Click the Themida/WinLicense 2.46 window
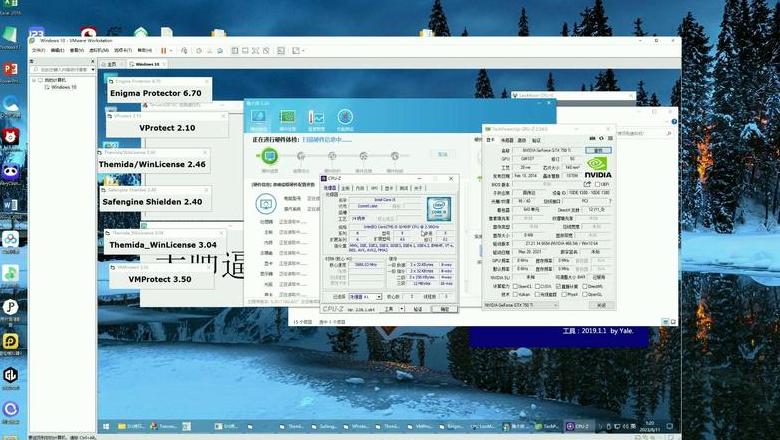Screen dimensions: 780x440 153,161
